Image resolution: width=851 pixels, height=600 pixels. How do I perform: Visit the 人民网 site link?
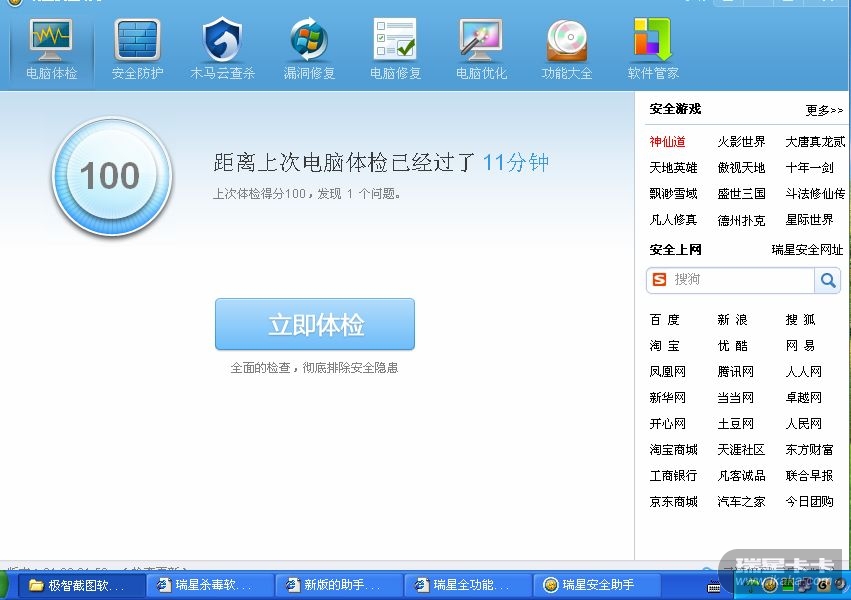coord(804,424)
